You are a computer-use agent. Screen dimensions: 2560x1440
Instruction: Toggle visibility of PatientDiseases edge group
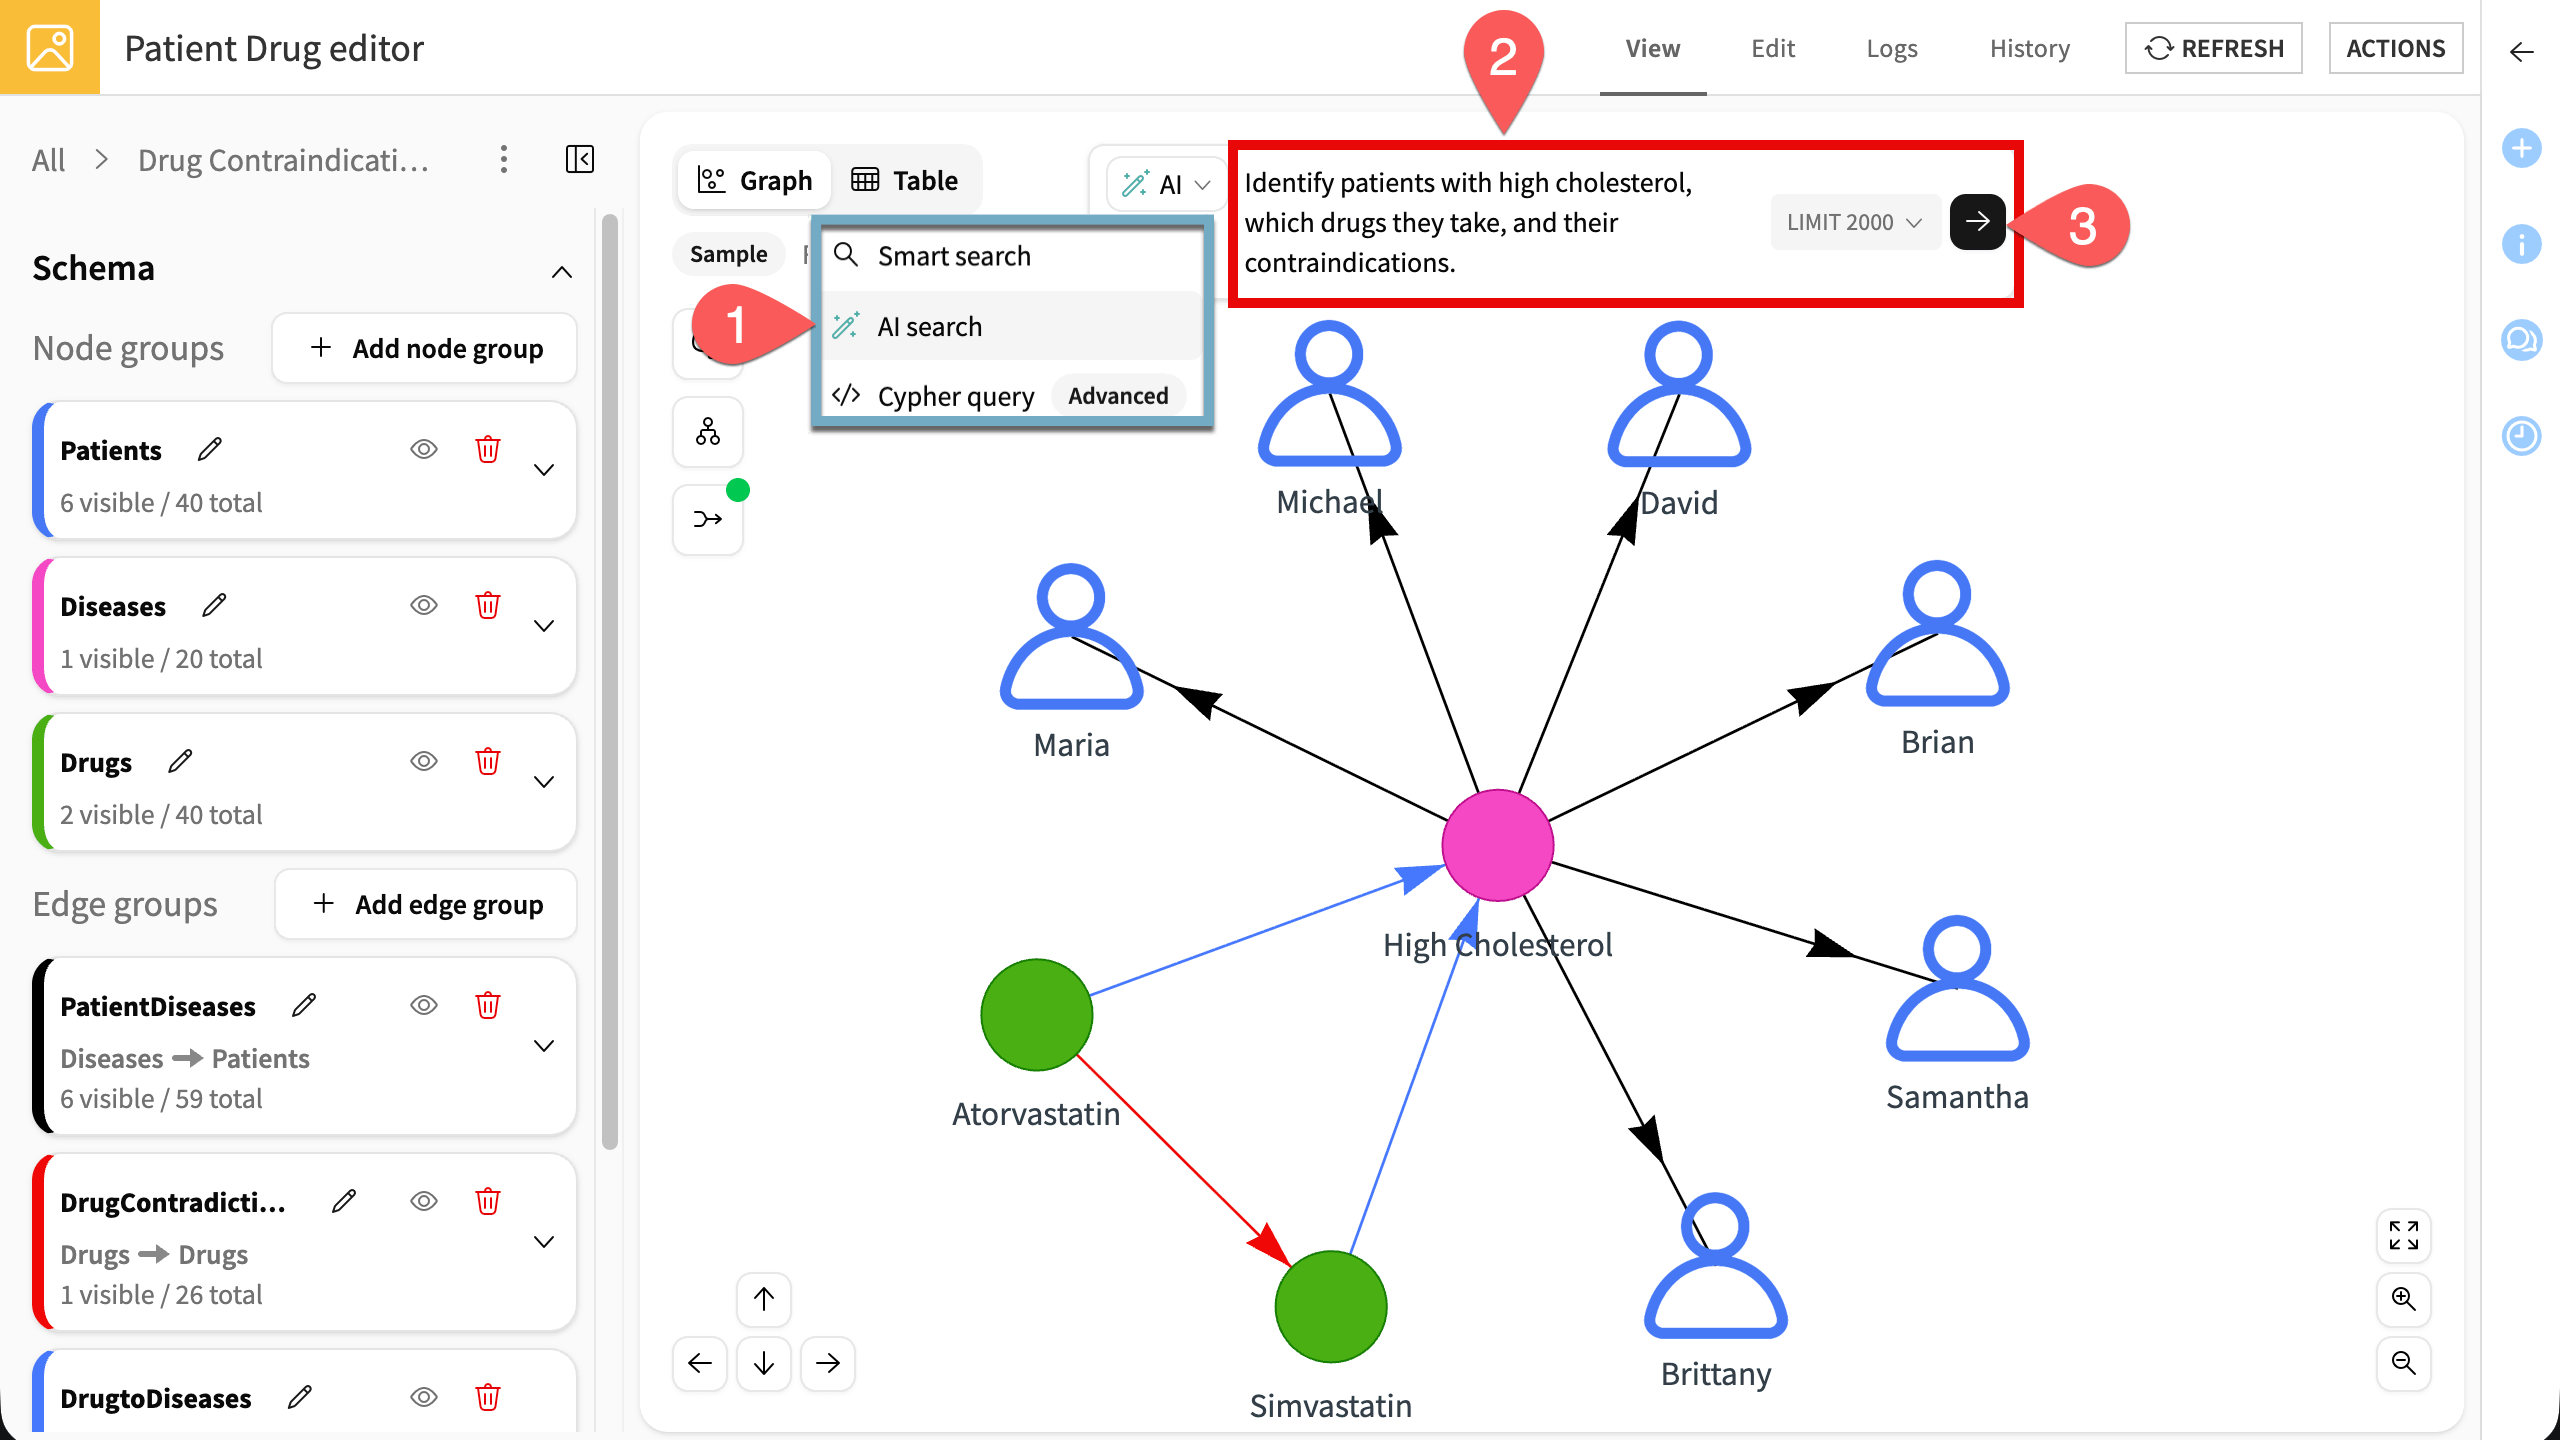click(424, 1006)
